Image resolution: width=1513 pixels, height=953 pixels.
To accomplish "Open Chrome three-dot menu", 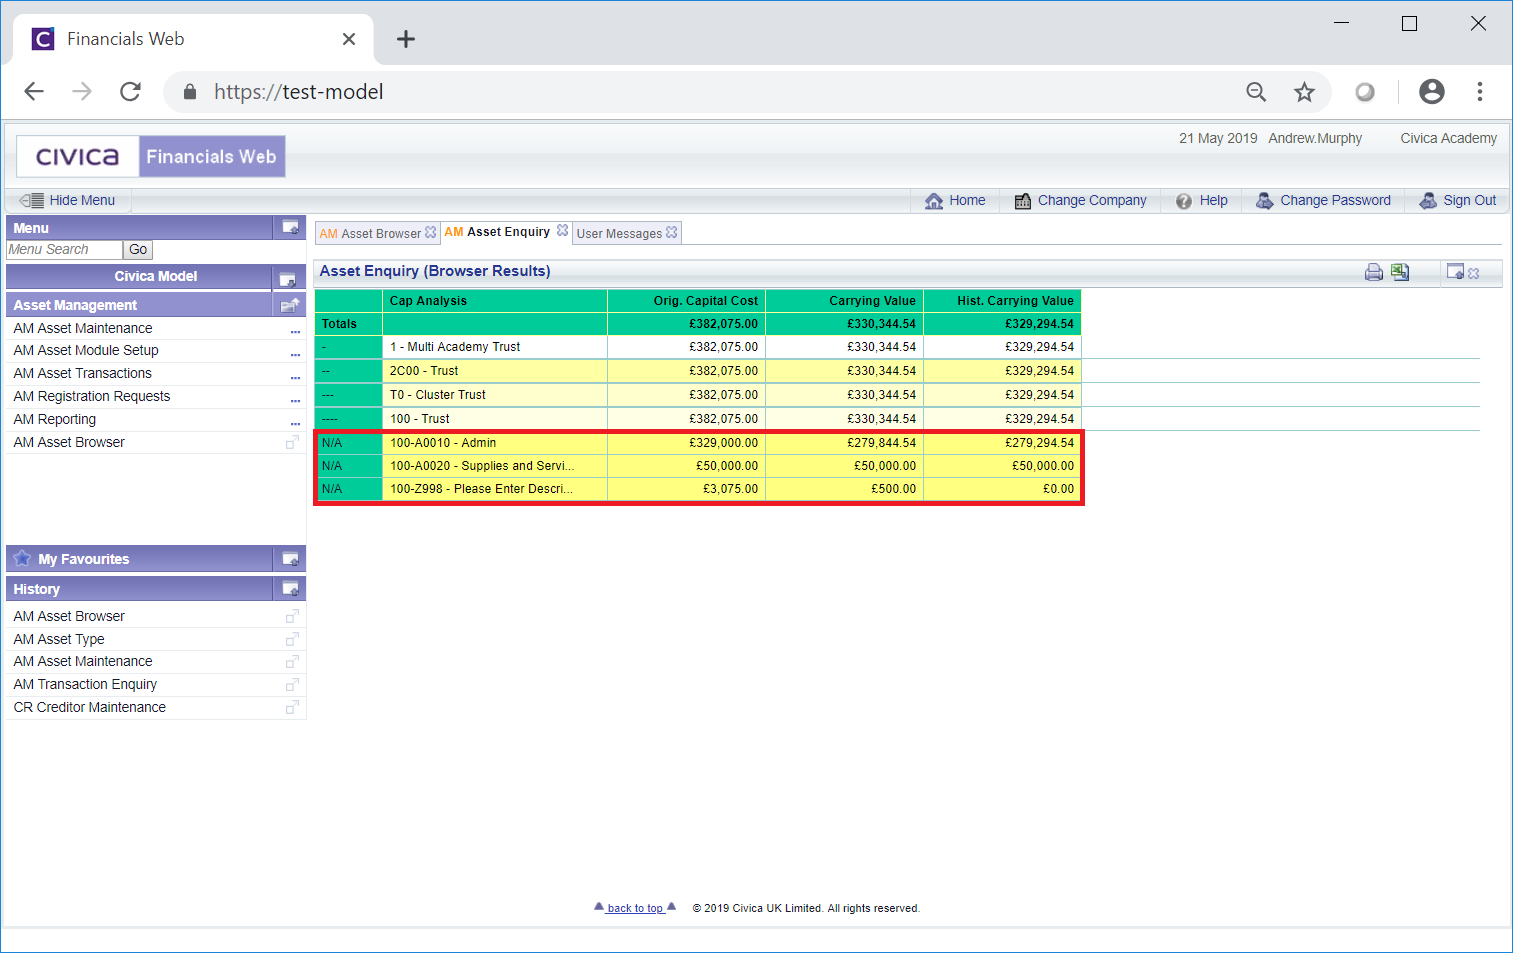I will (x=1480, y=92).
